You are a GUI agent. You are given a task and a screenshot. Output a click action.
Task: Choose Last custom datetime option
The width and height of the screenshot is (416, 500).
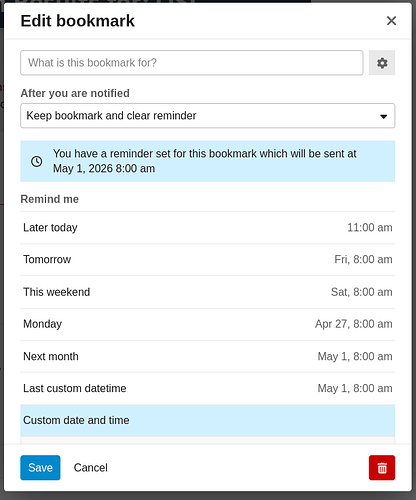coord(208,388)
